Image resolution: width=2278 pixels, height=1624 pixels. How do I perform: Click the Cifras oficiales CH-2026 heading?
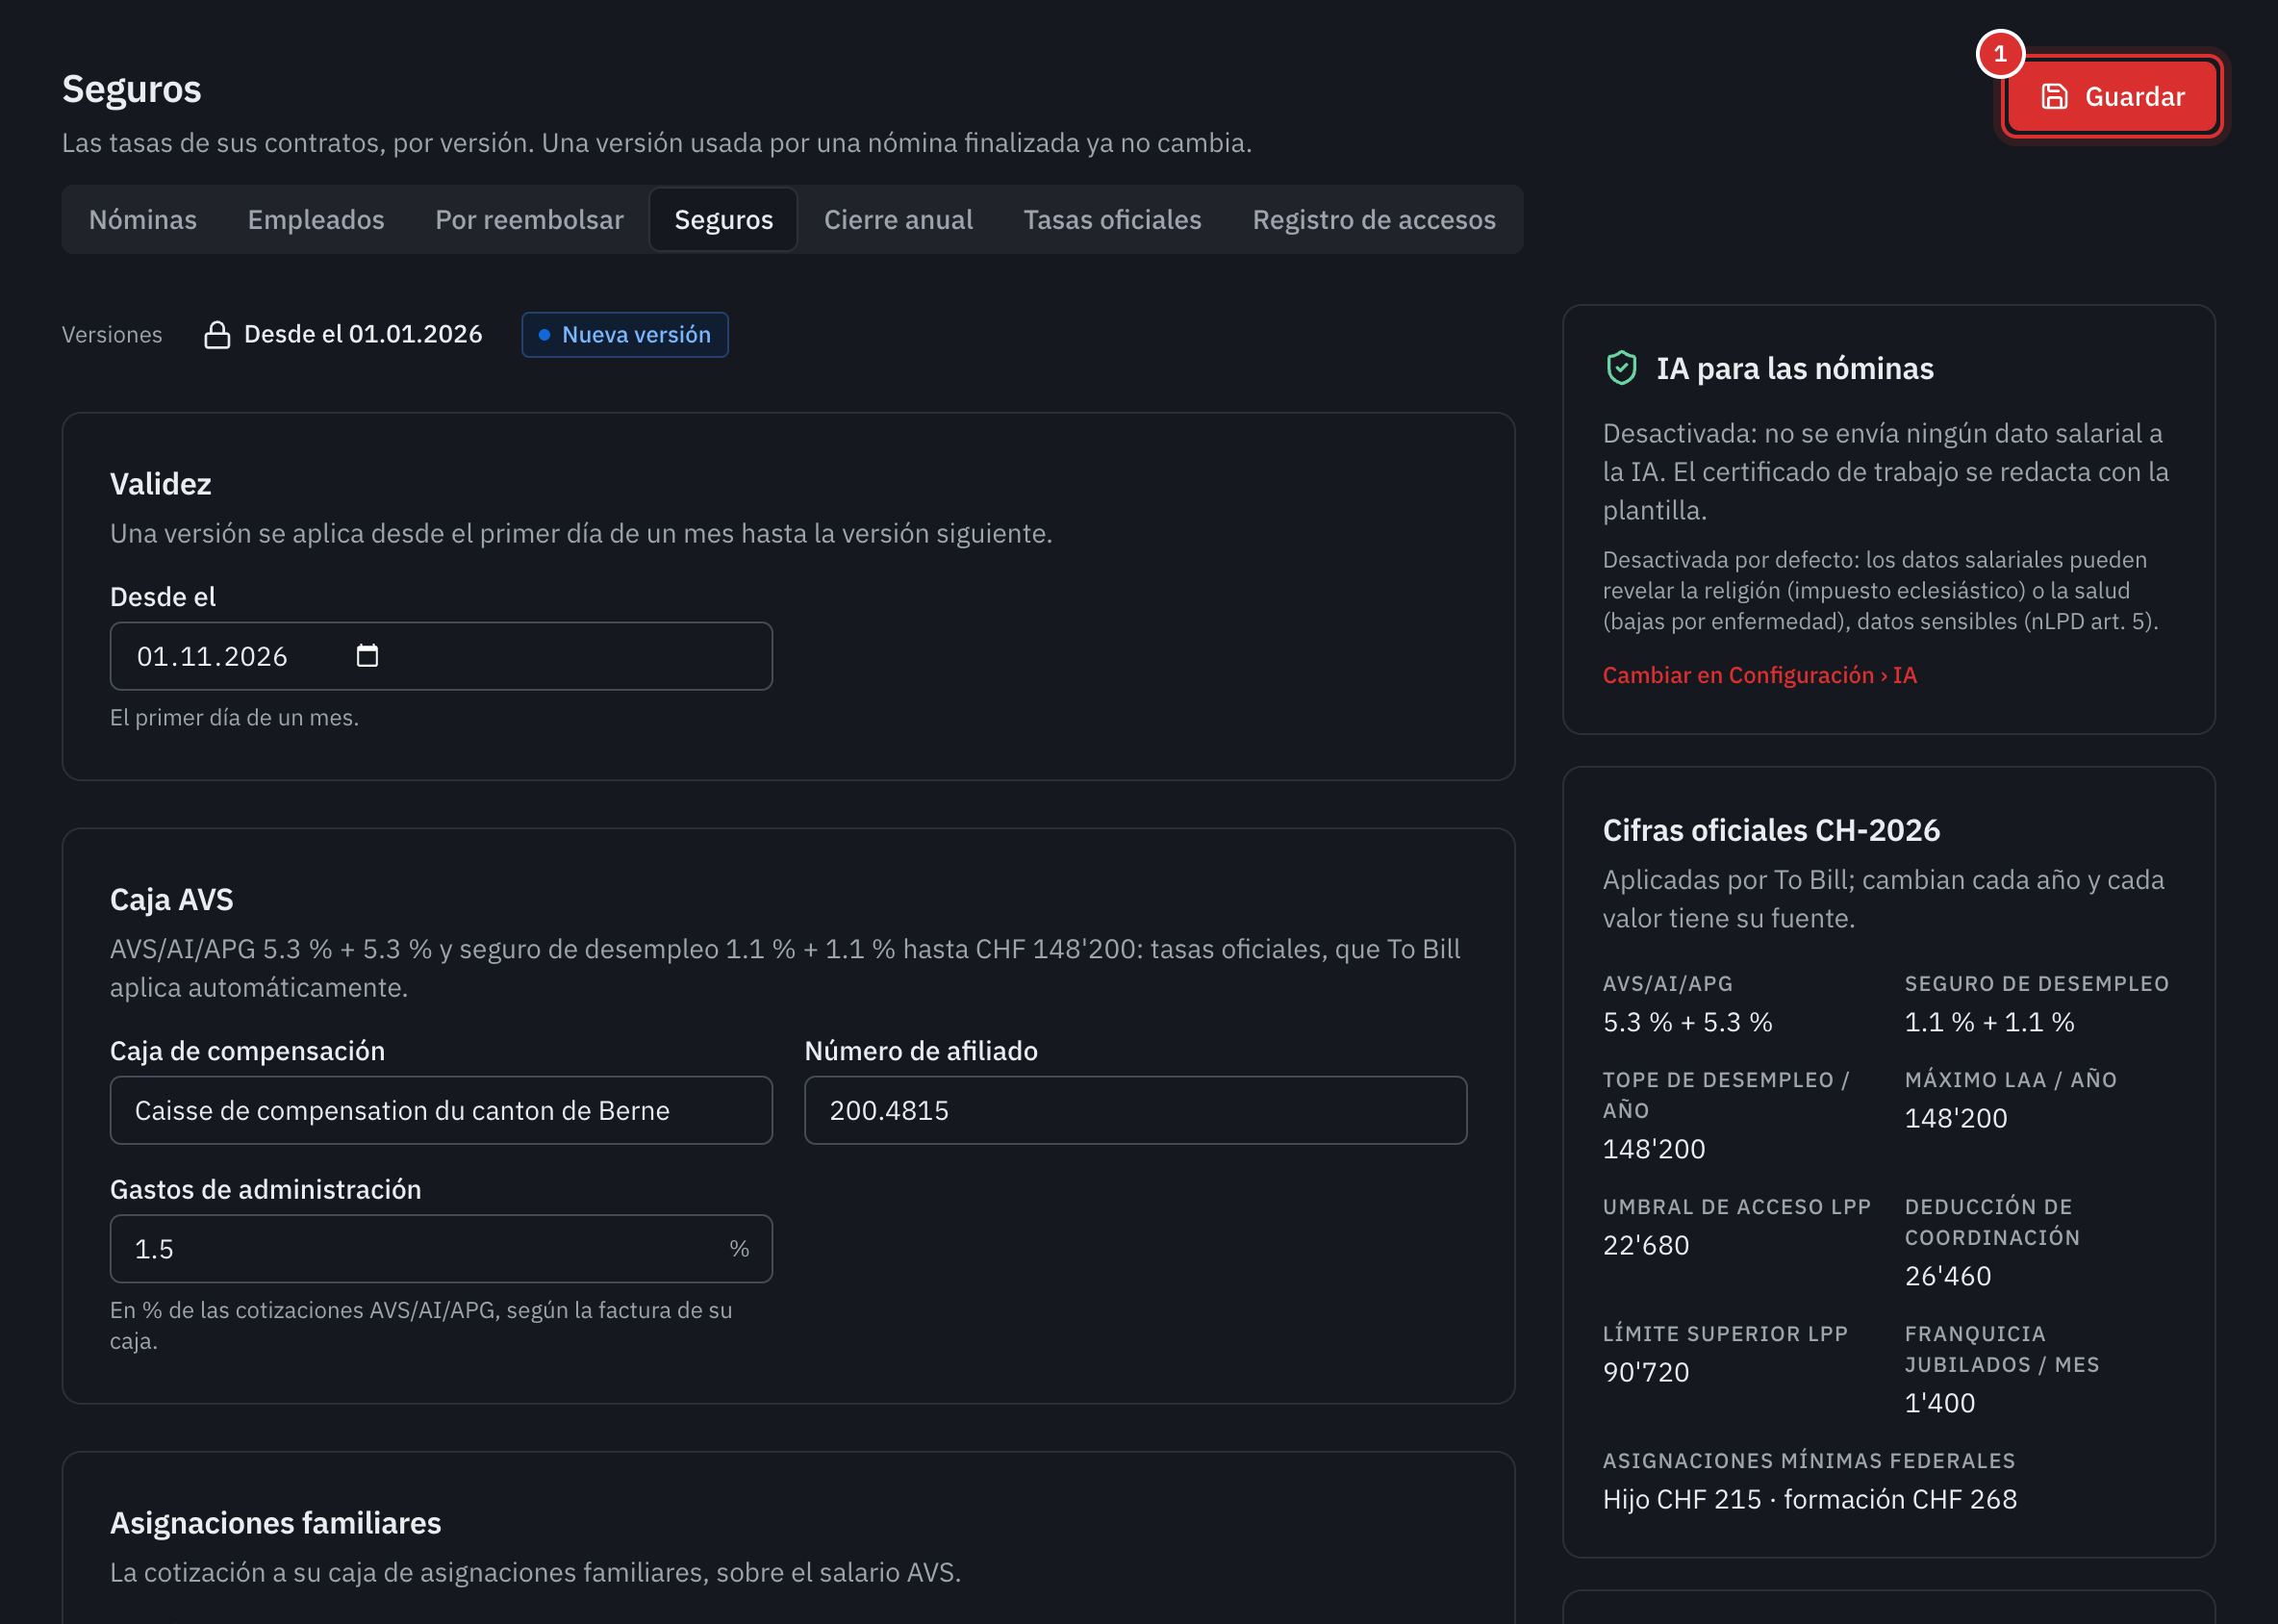pyautogui.click(x=1770, y=830)
